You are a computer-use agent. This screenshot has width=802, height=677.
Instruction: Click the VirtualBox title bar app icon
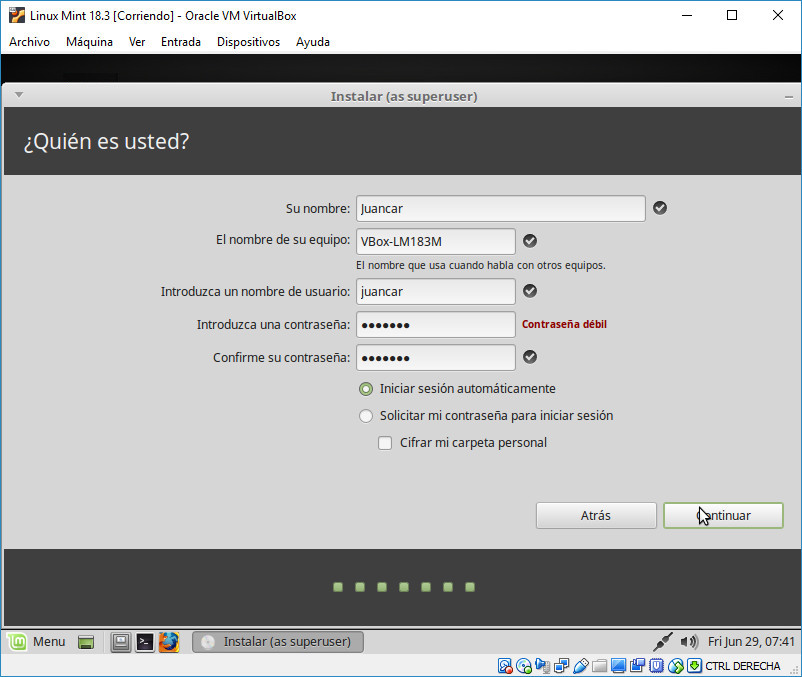click(16, 15)
